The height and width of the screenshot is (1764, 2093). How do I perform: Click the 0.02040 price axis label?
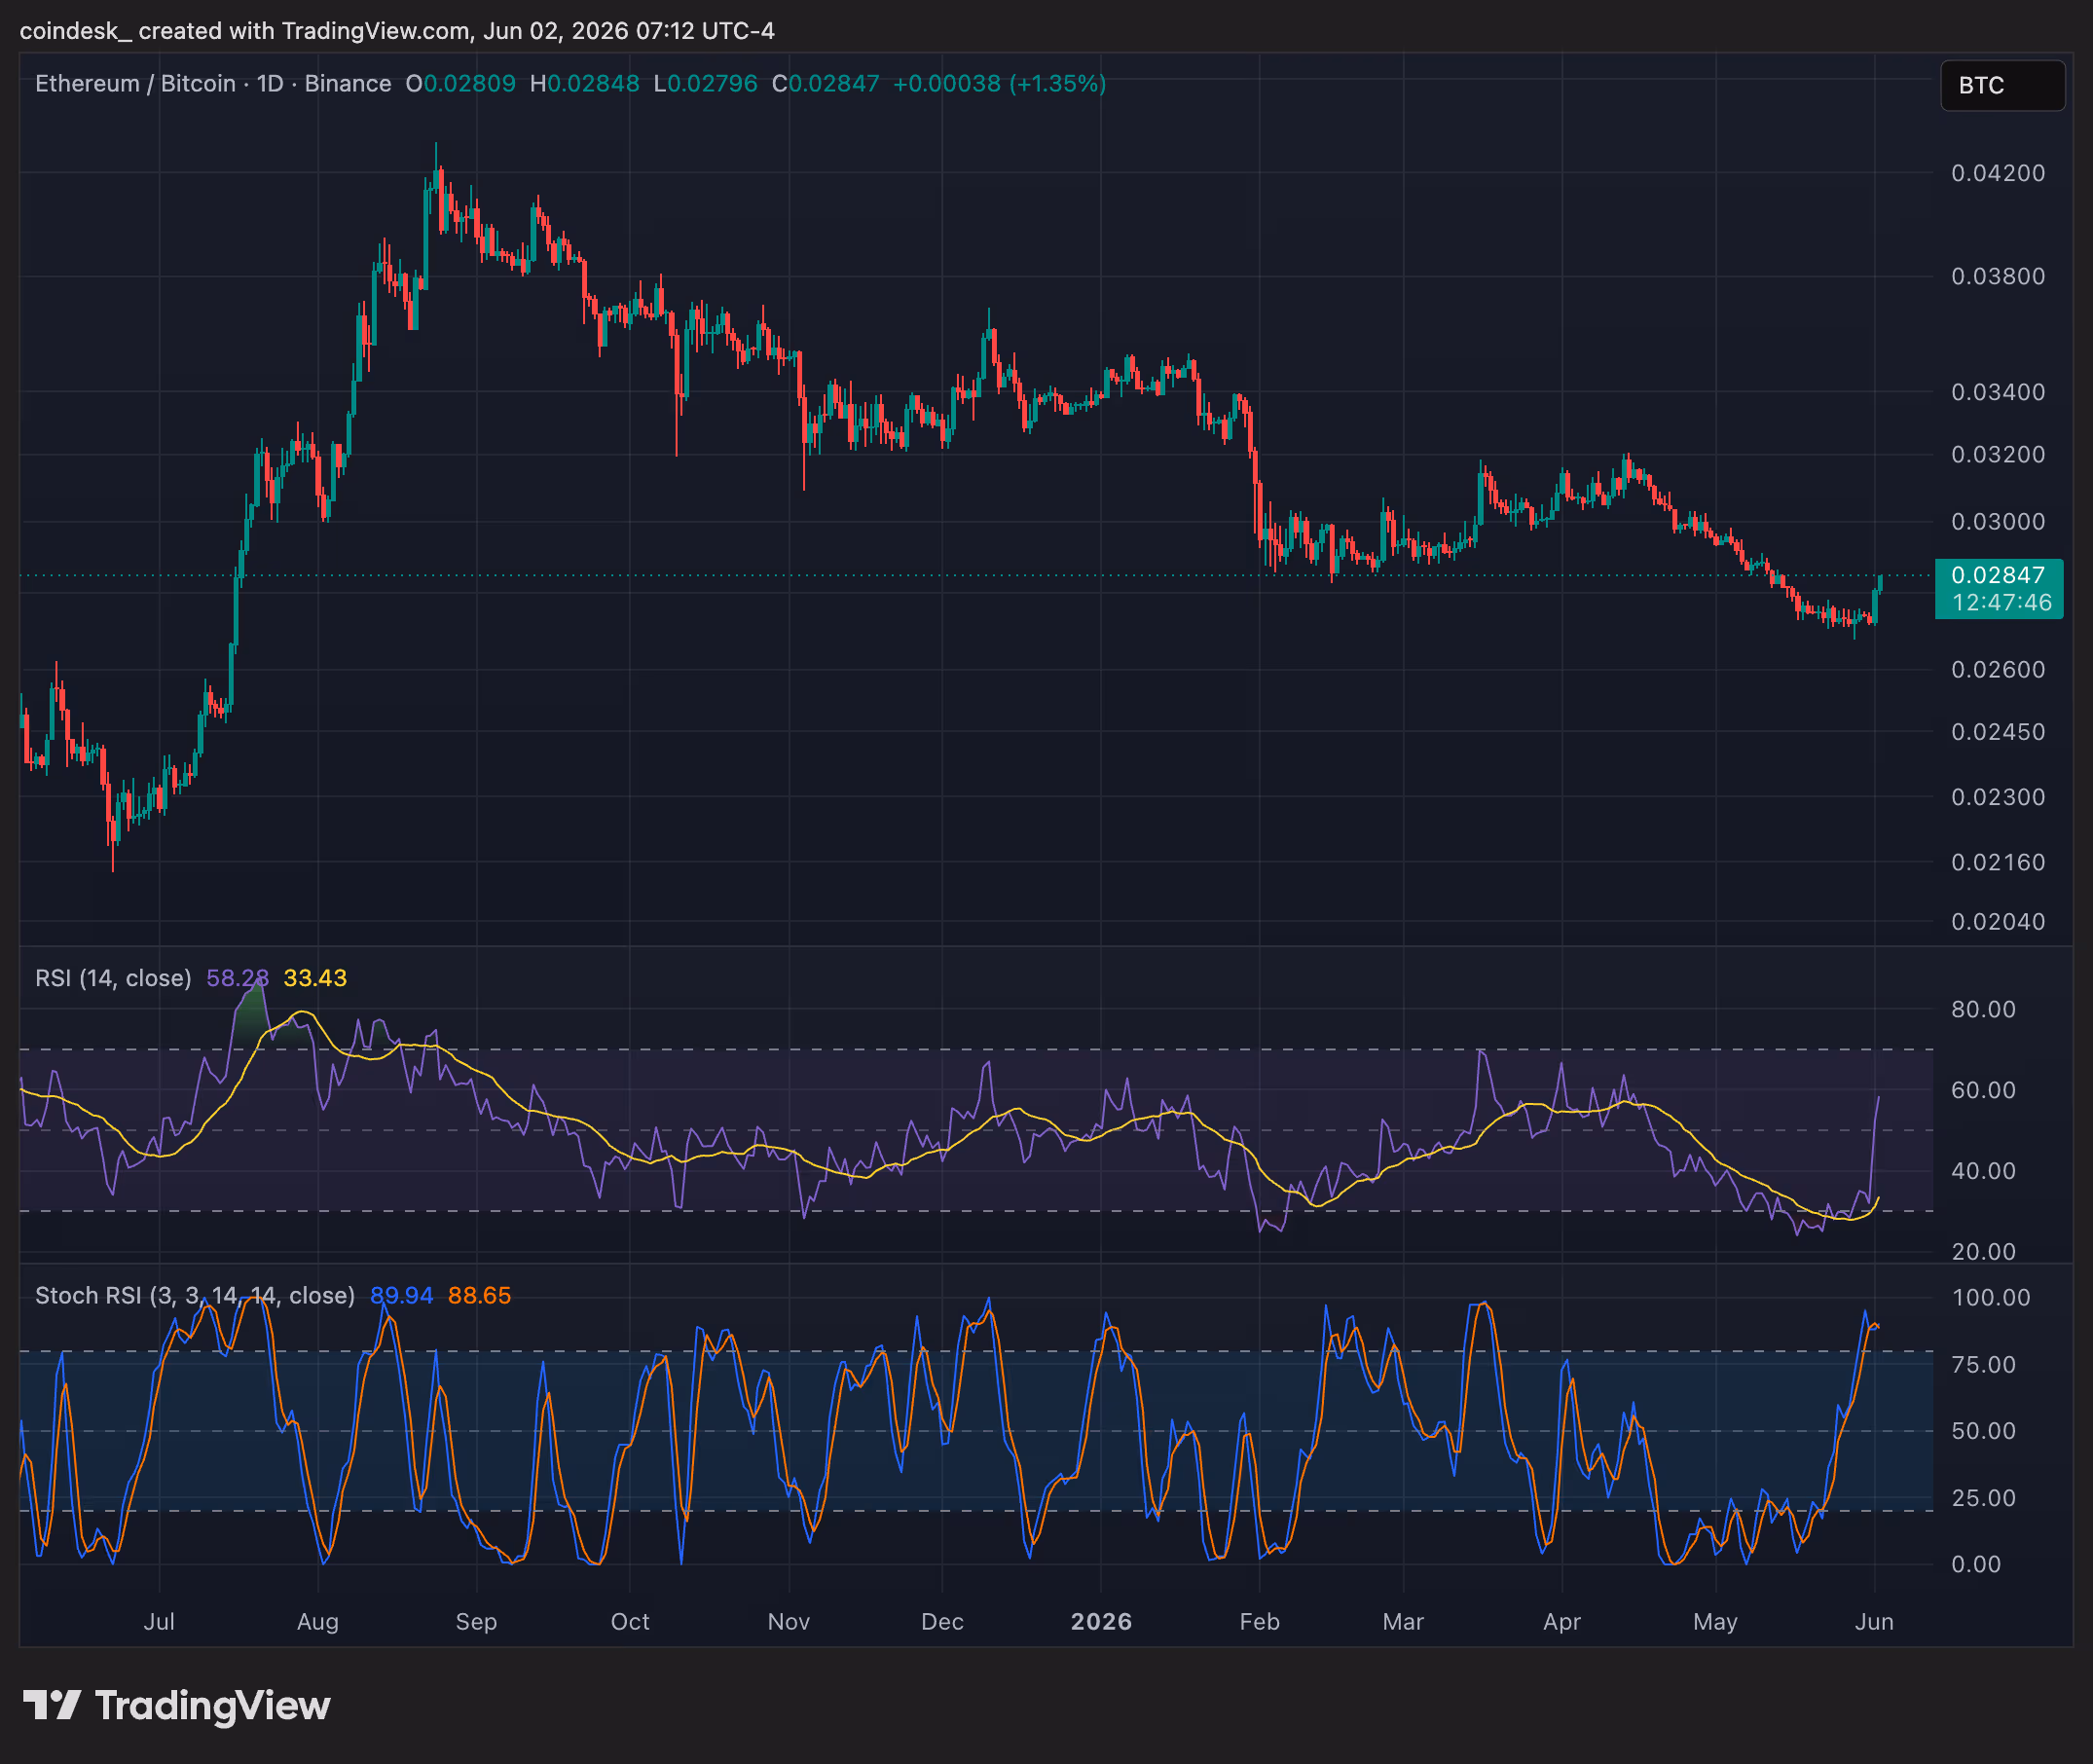click(x=1998, y=922)
